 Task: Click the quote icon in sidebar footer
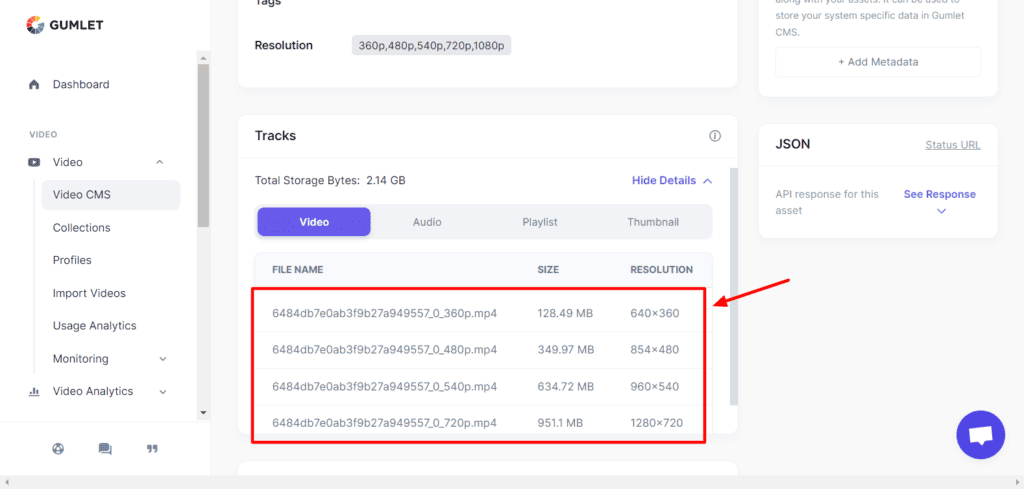click(x=152, y=449)
